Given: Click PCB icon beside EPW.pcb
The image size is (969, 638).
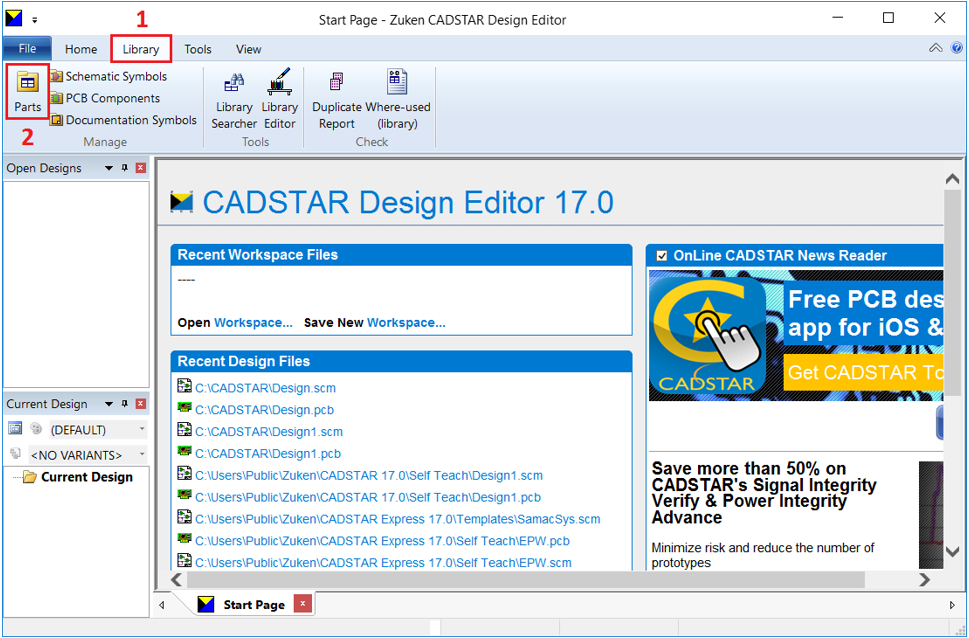Looking at the screenshot, I should 184,539.
